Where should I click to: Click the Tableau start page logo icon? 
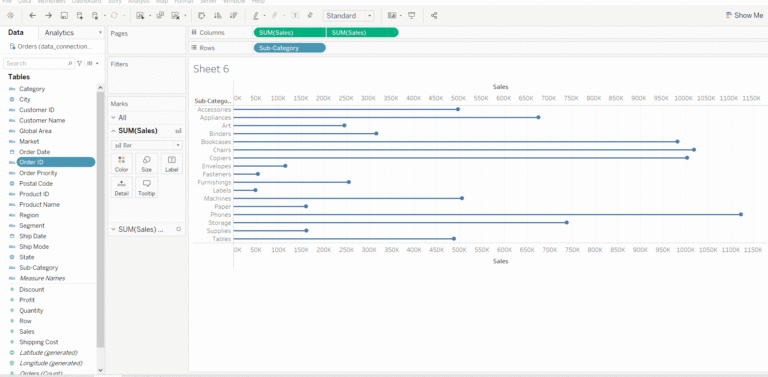10,16
